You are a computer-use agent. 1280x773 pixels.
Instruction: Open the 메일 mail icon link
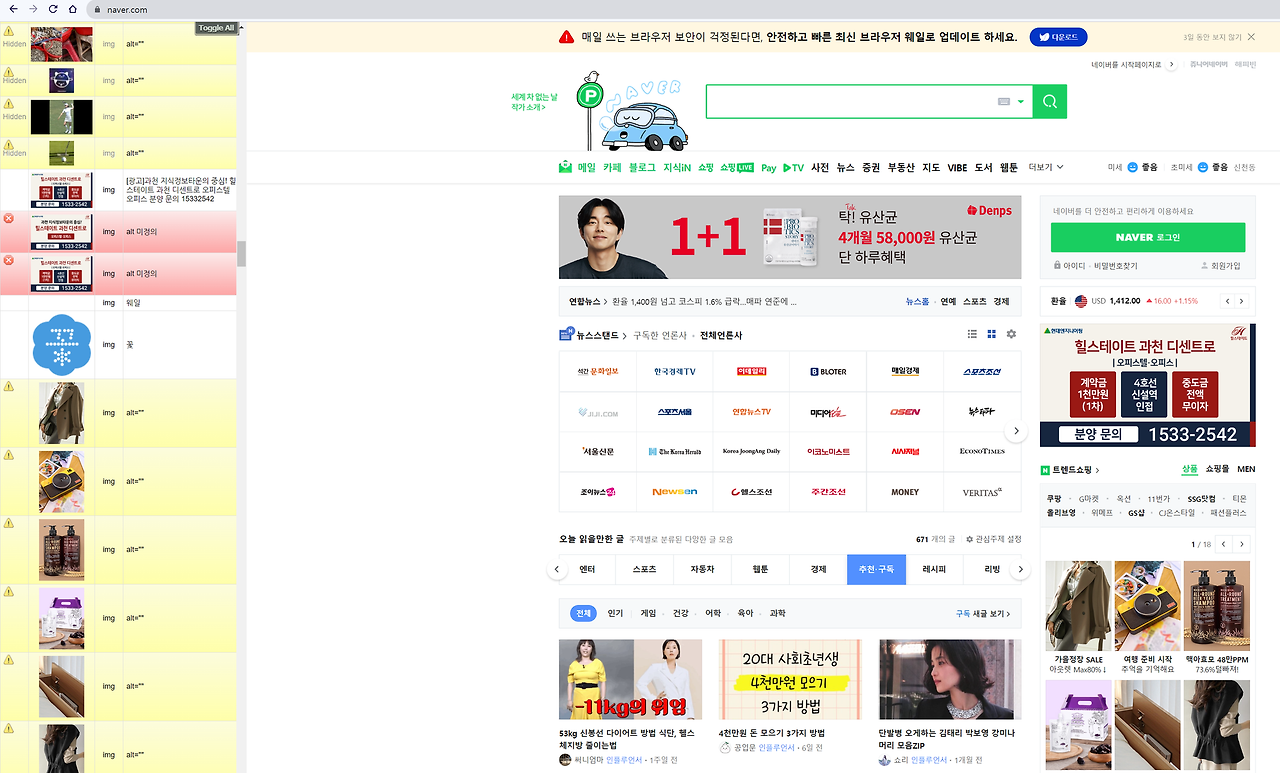tap(577, 167)
